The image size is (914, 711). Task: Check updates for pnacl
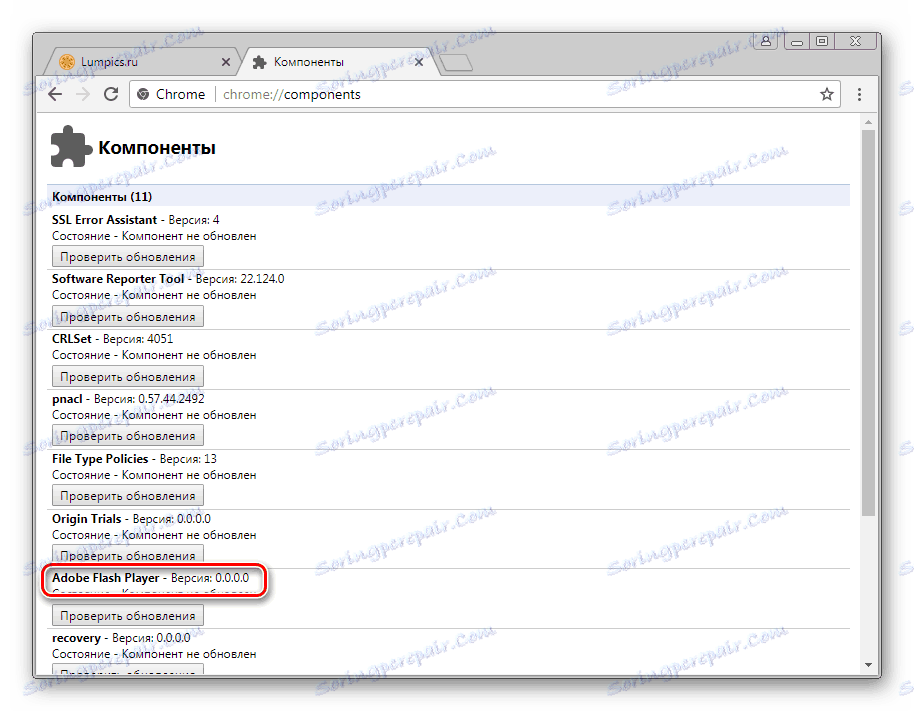coord(128,436)
